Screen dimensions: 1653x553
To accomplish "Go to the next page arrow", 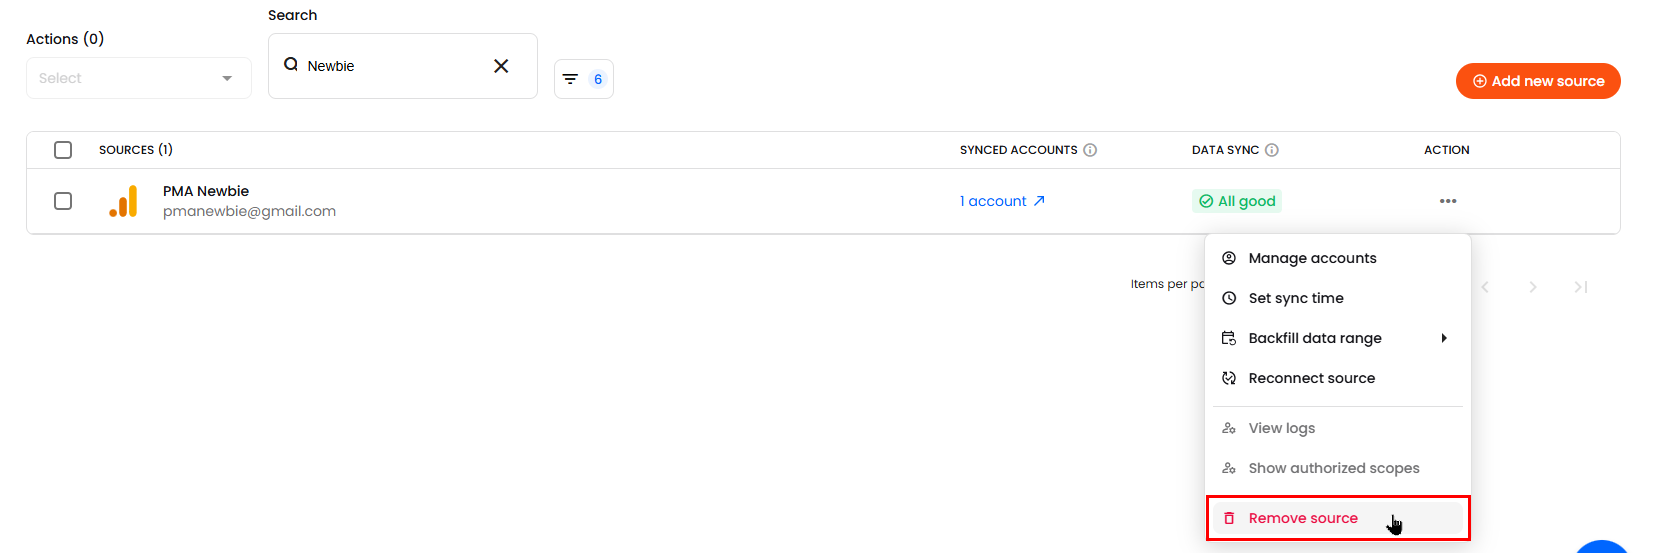I will (x=1532, y=287).
